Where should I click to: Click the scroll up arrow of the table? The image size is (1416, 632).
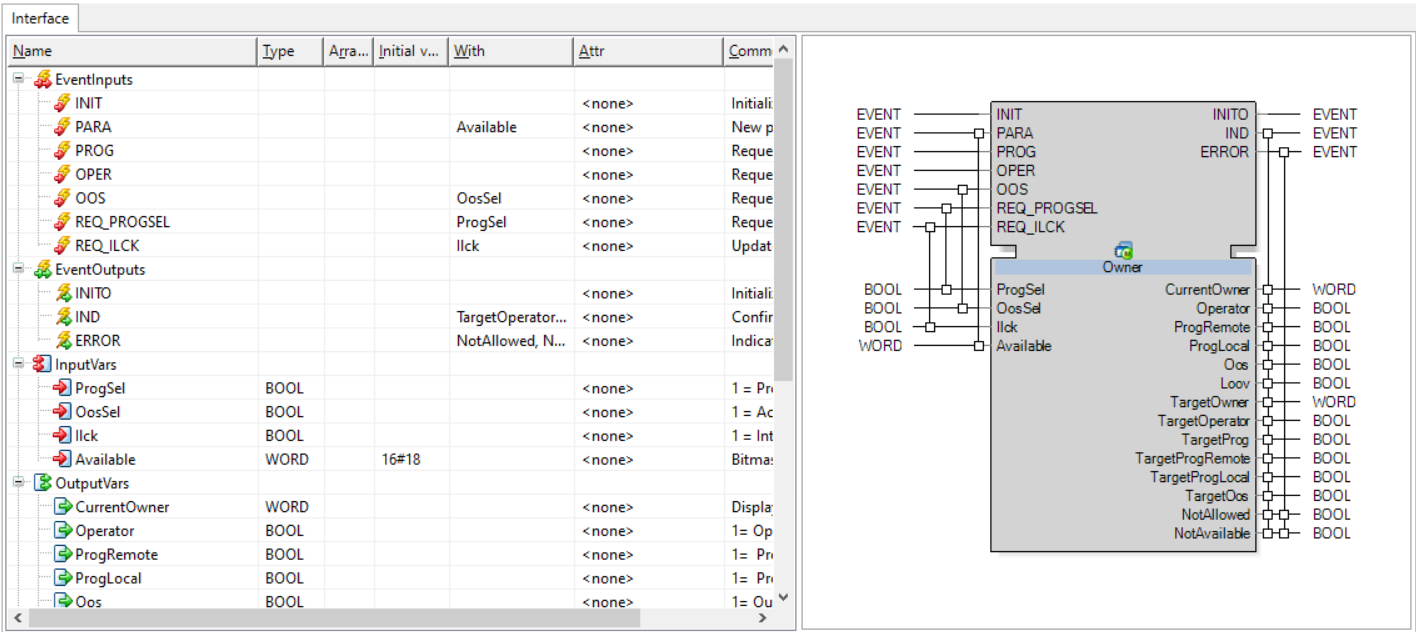tap(783, 48)
